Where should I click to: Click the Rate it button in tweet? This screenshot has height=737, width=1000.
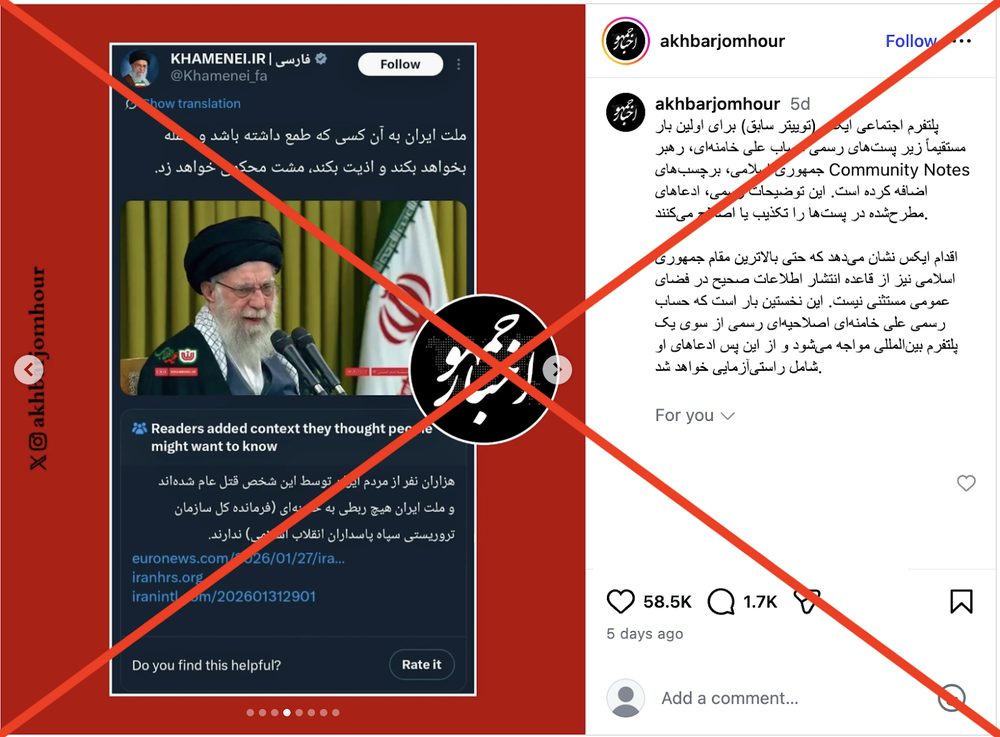point(422,664)
